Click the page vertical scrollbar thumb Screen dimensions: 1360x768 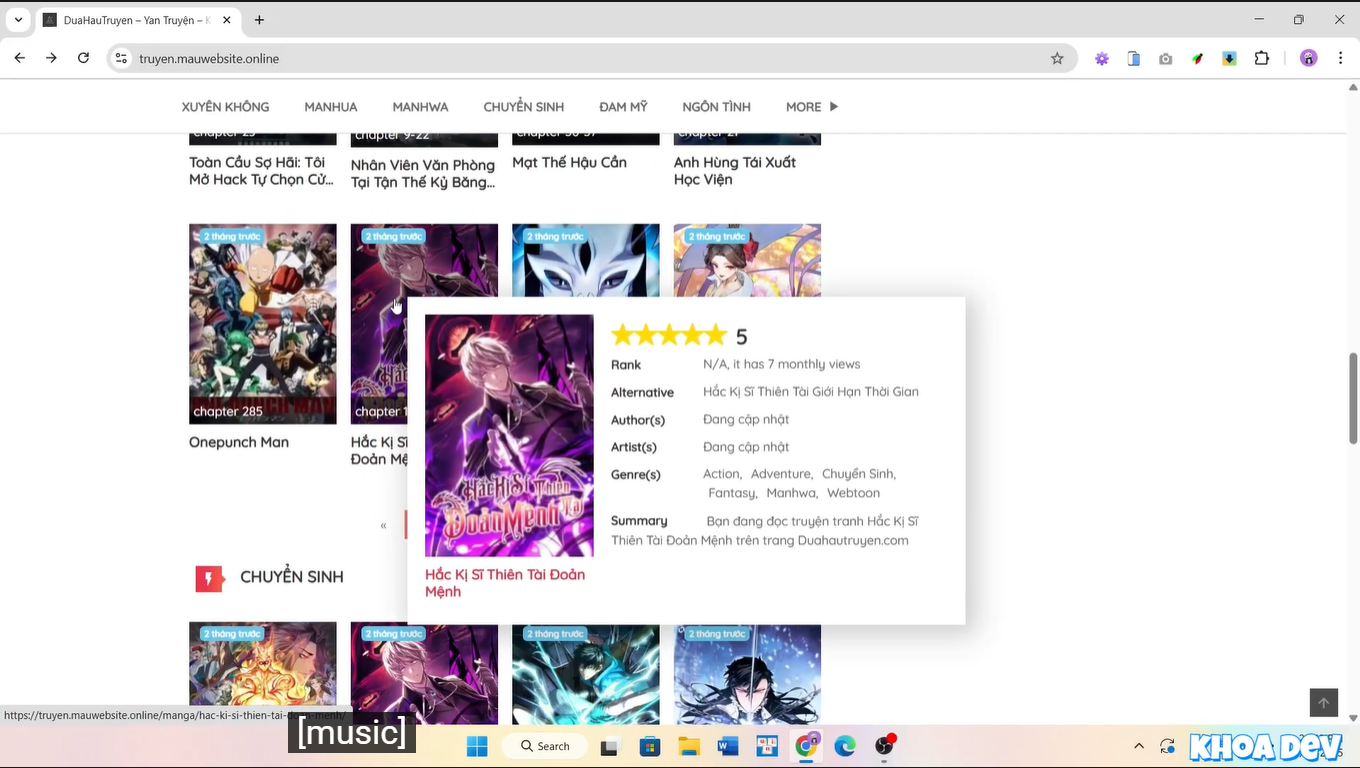(1353, 398)
